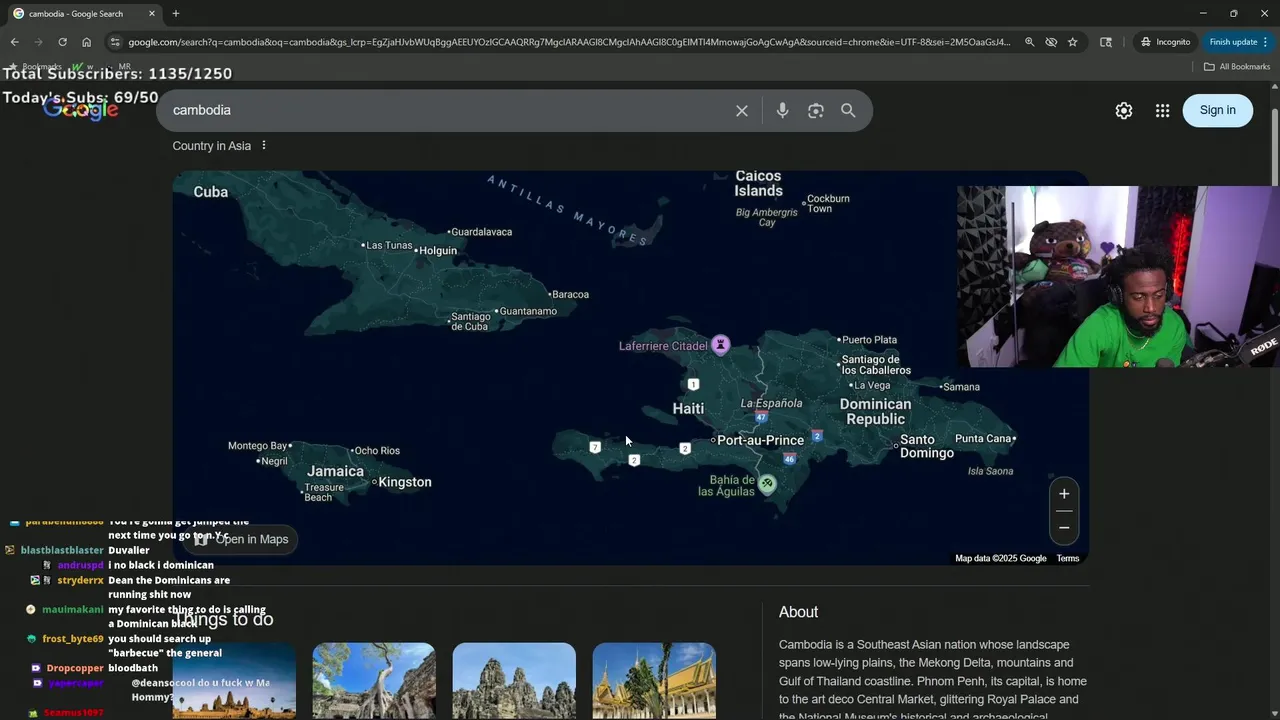Open the golden palace thumbnail
The width and height of the screenshot is (1280, 720).
point(654,681)
